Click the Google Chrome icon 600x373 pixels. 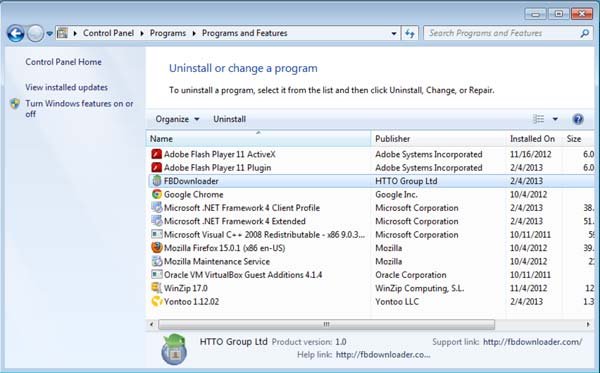(x=157, y=194)
